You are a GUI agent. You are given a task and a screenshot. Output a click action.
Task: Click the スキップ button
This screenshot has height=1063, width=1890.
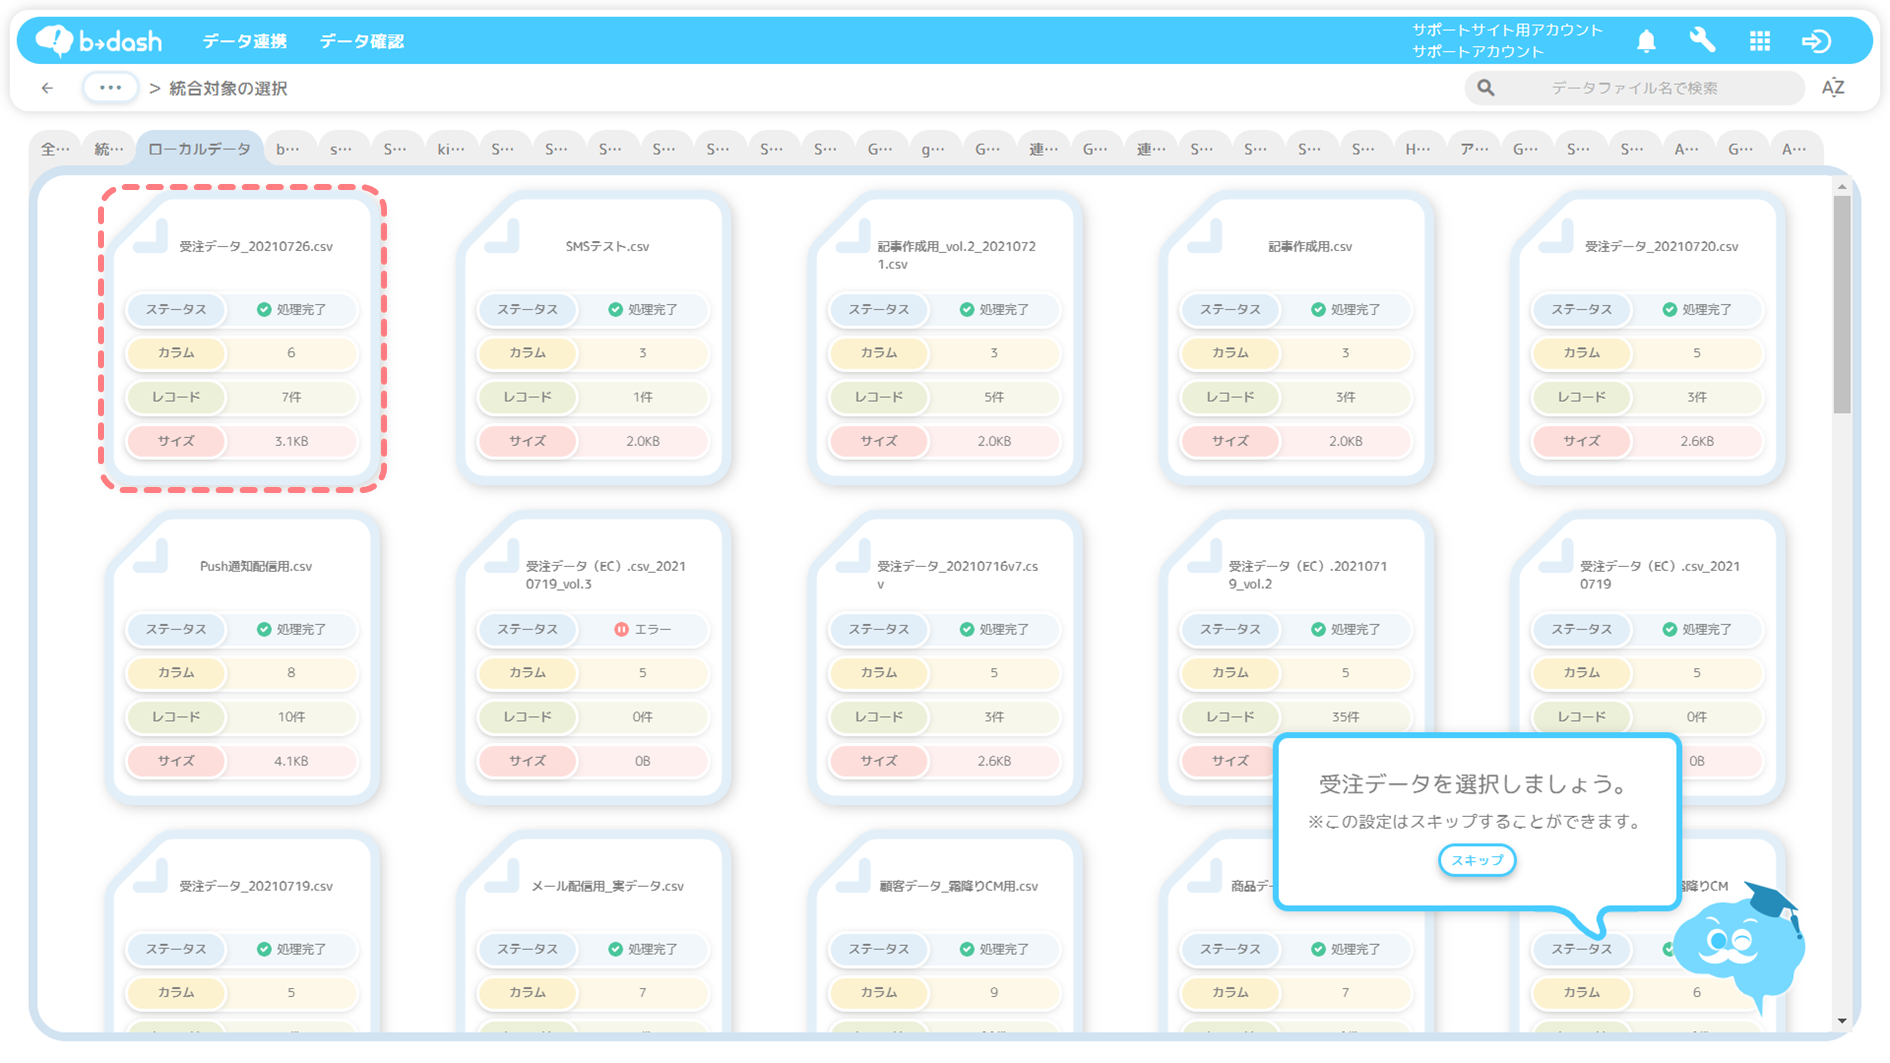(x=1477, y=860)
